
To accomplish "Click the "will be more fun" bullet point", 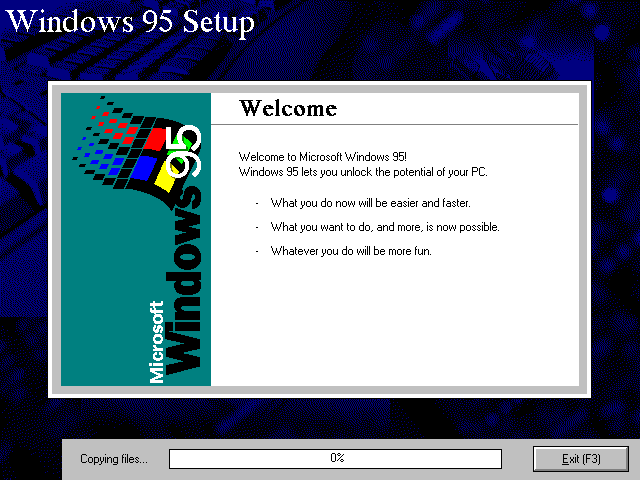I will tap(350, 251).
